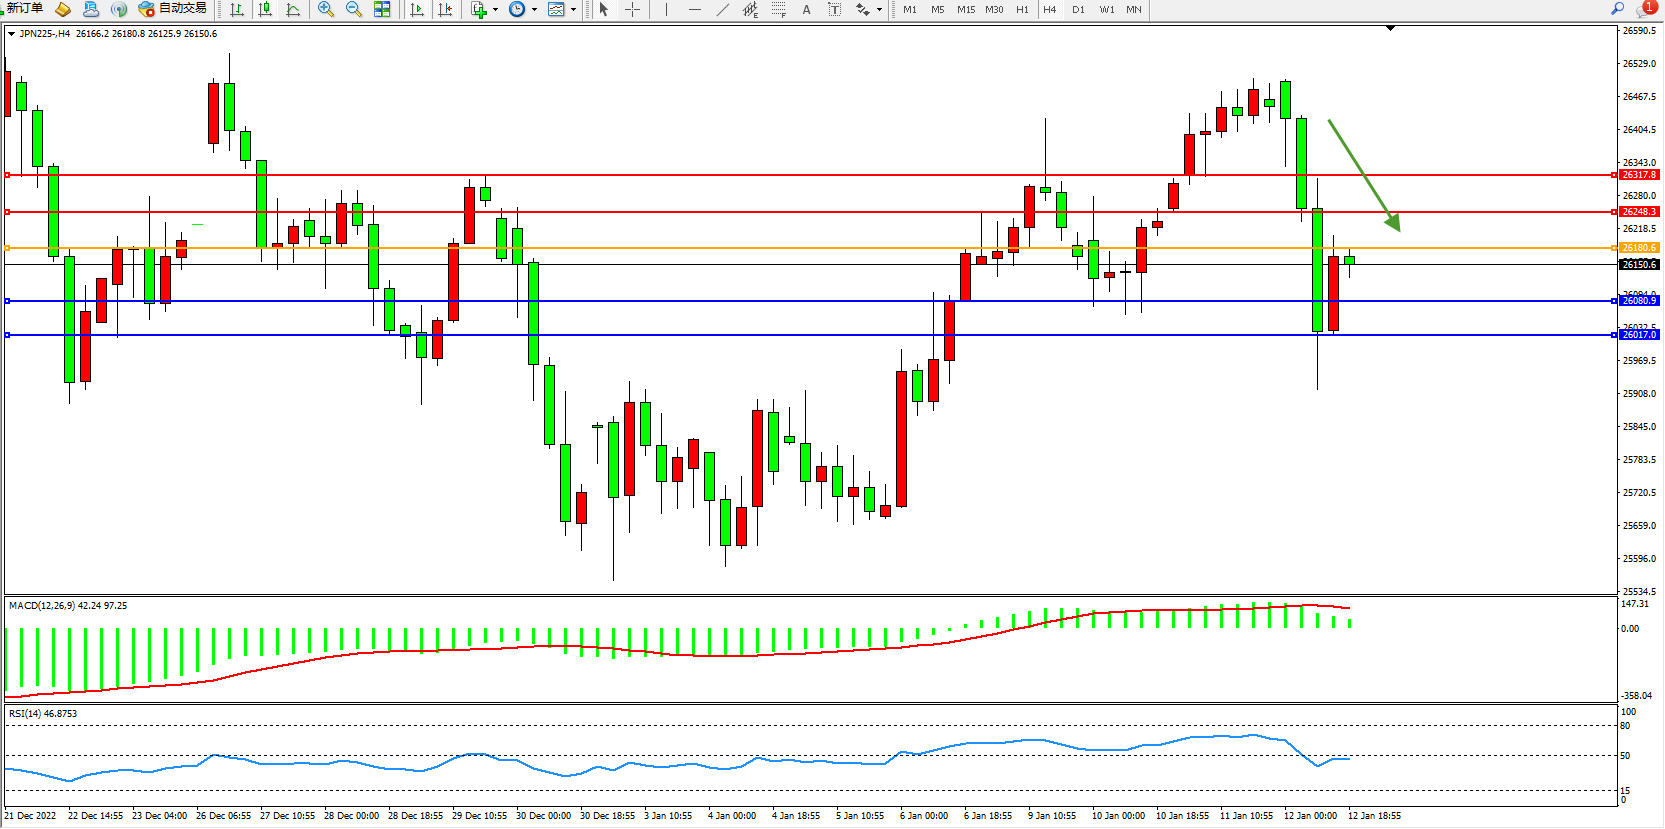The image size is (1665, 829).
Task: Open the search magnifier in top right
Action: [1617, 9]
